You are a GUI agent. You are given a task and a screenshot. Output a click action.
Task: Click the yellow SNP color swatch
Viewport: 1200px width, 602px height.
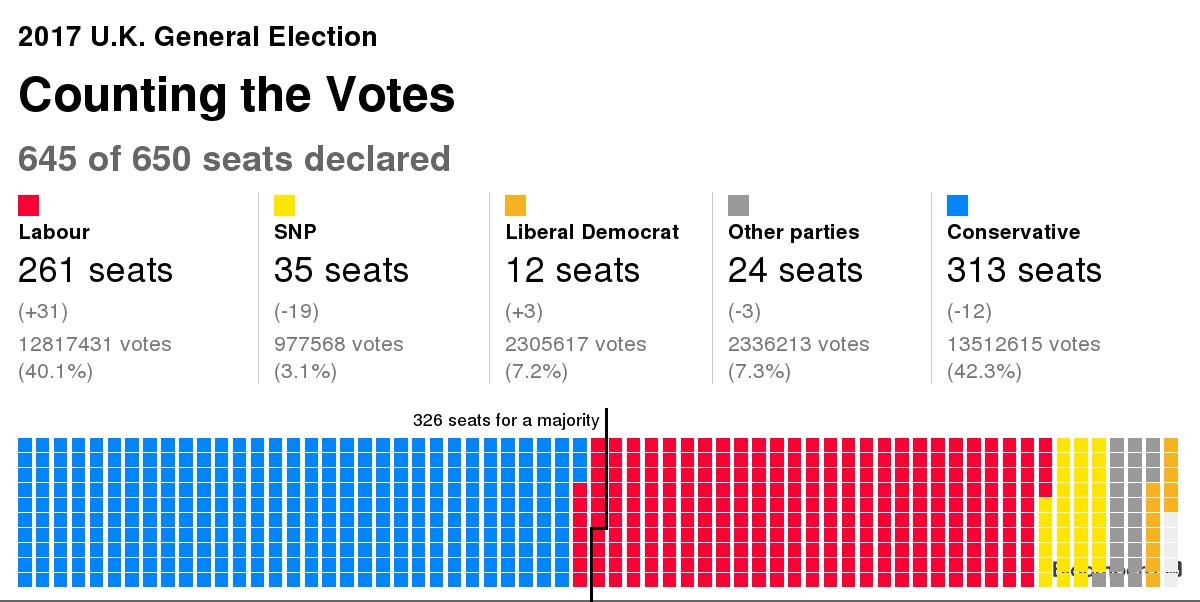(284, 205)
